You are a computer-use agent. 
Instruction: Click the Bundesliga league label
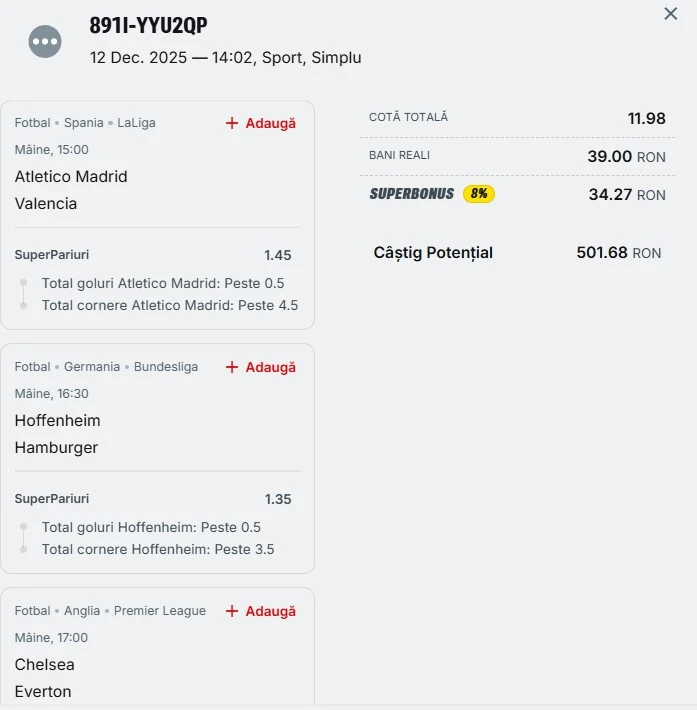click(166, 367)
